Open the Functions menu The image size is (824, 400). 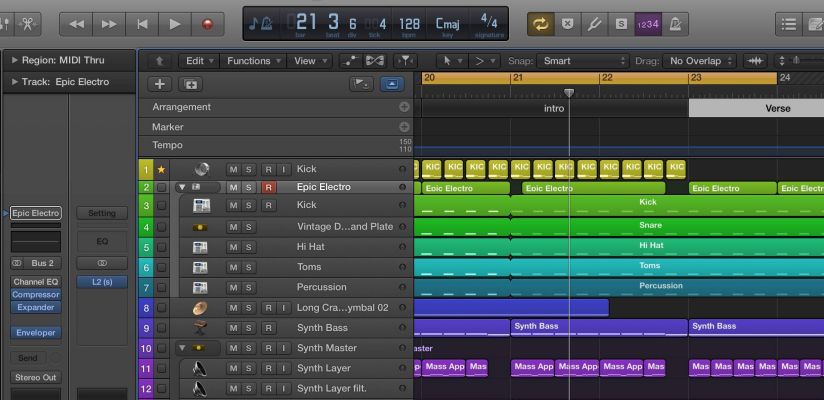coord(253,61)
